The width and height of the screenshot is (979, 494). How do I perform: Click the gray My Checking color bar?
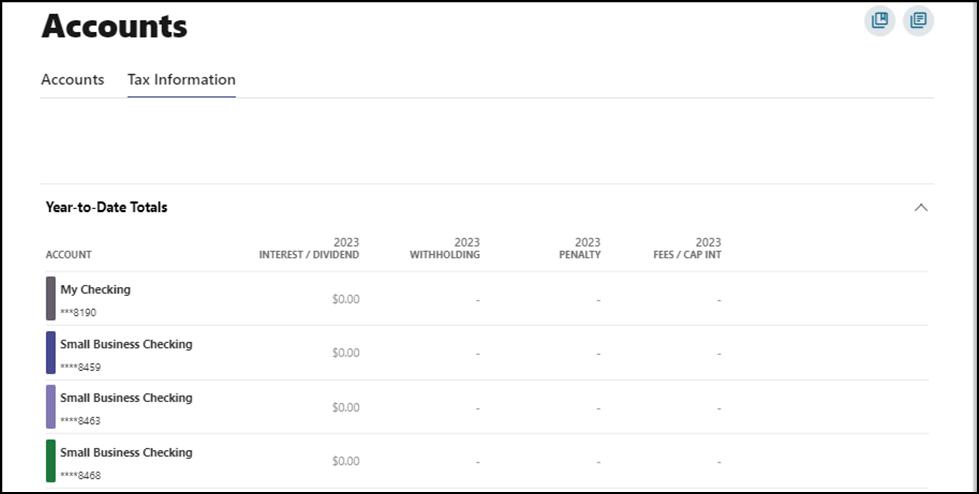[x=51, y=299]
